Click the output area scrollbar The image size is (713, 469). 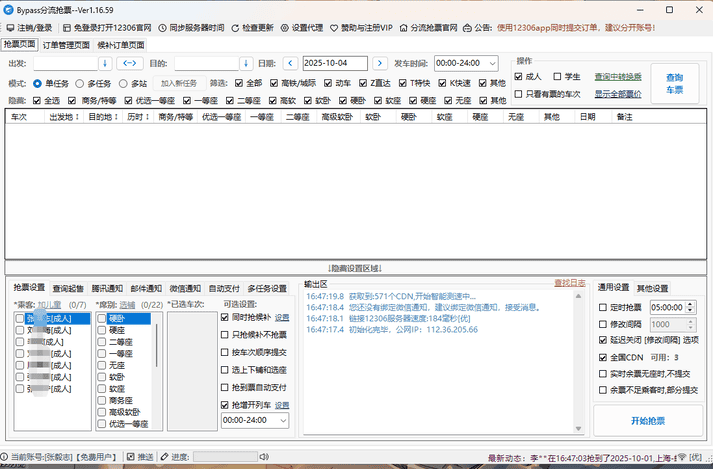(578, 362)
